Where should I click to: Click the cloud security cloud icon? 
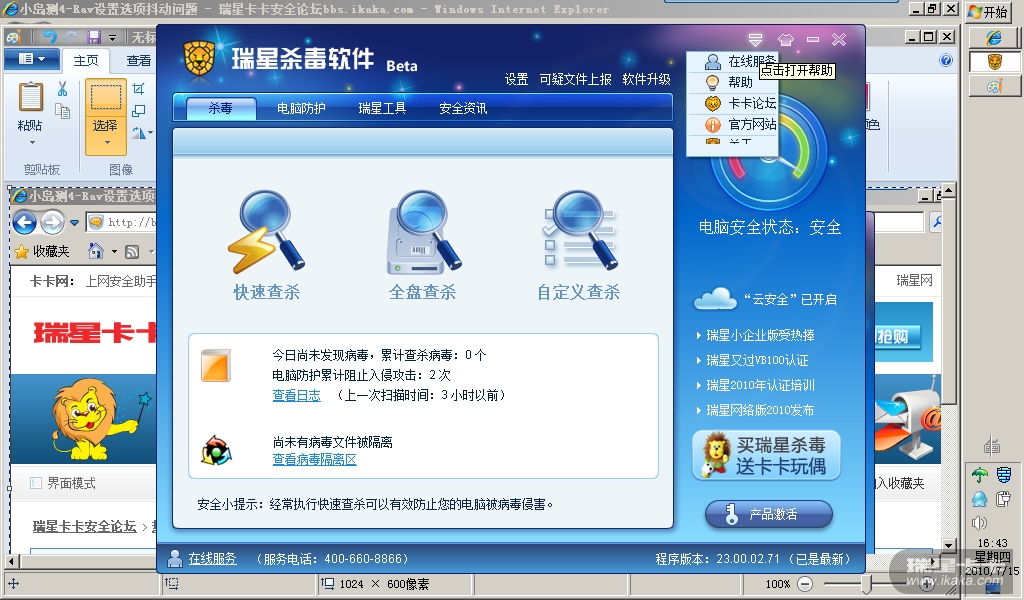point(715,298)
